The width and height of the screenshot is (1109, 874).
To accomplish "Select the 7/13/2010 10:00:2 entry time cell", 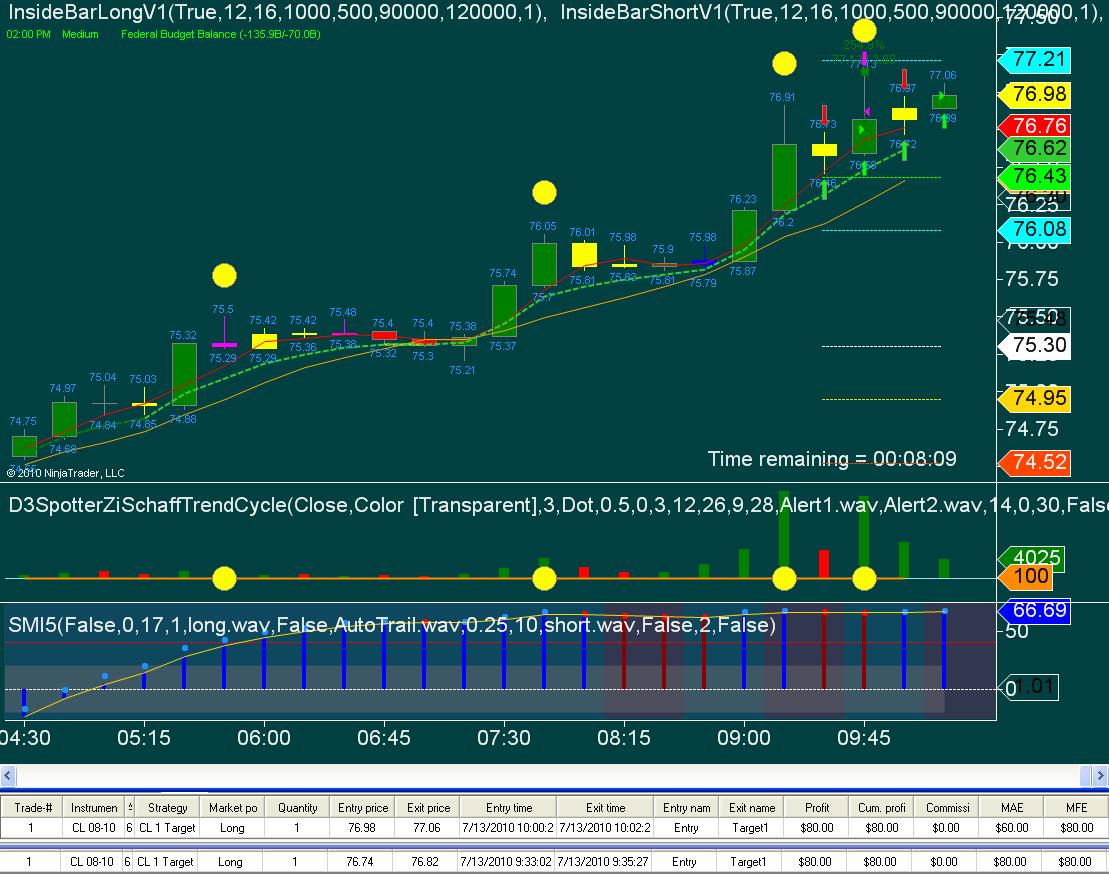I will pyautogui.click(x=508, y=827).
